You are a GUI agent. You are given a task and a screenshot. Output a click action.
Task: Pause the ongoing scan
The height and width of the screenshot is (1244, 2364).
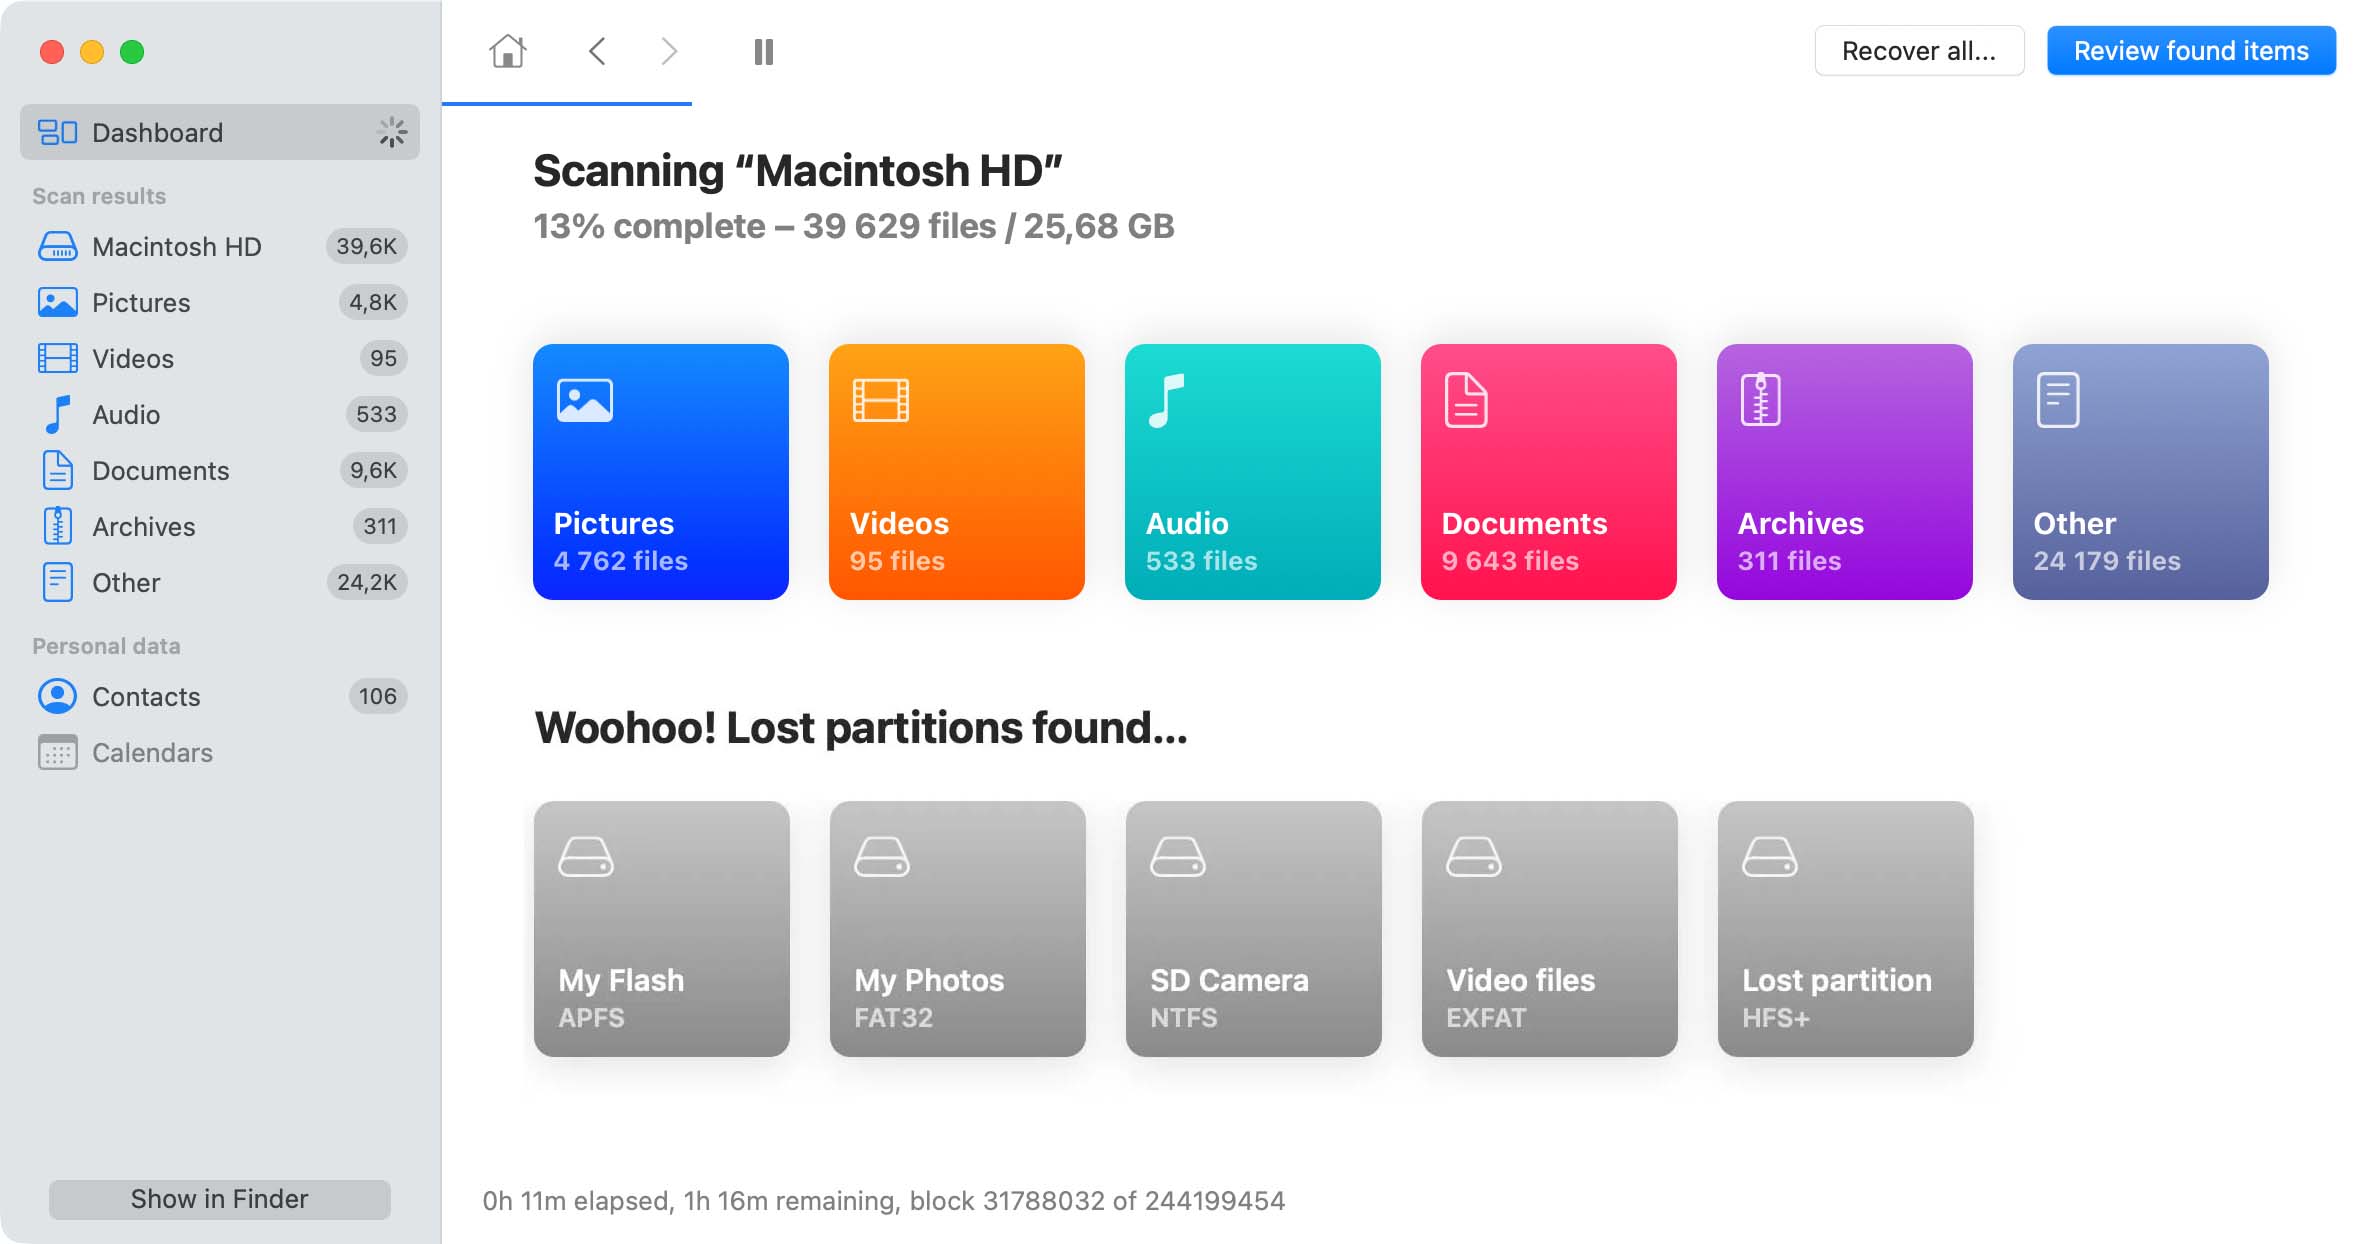(x=763, y=51)
